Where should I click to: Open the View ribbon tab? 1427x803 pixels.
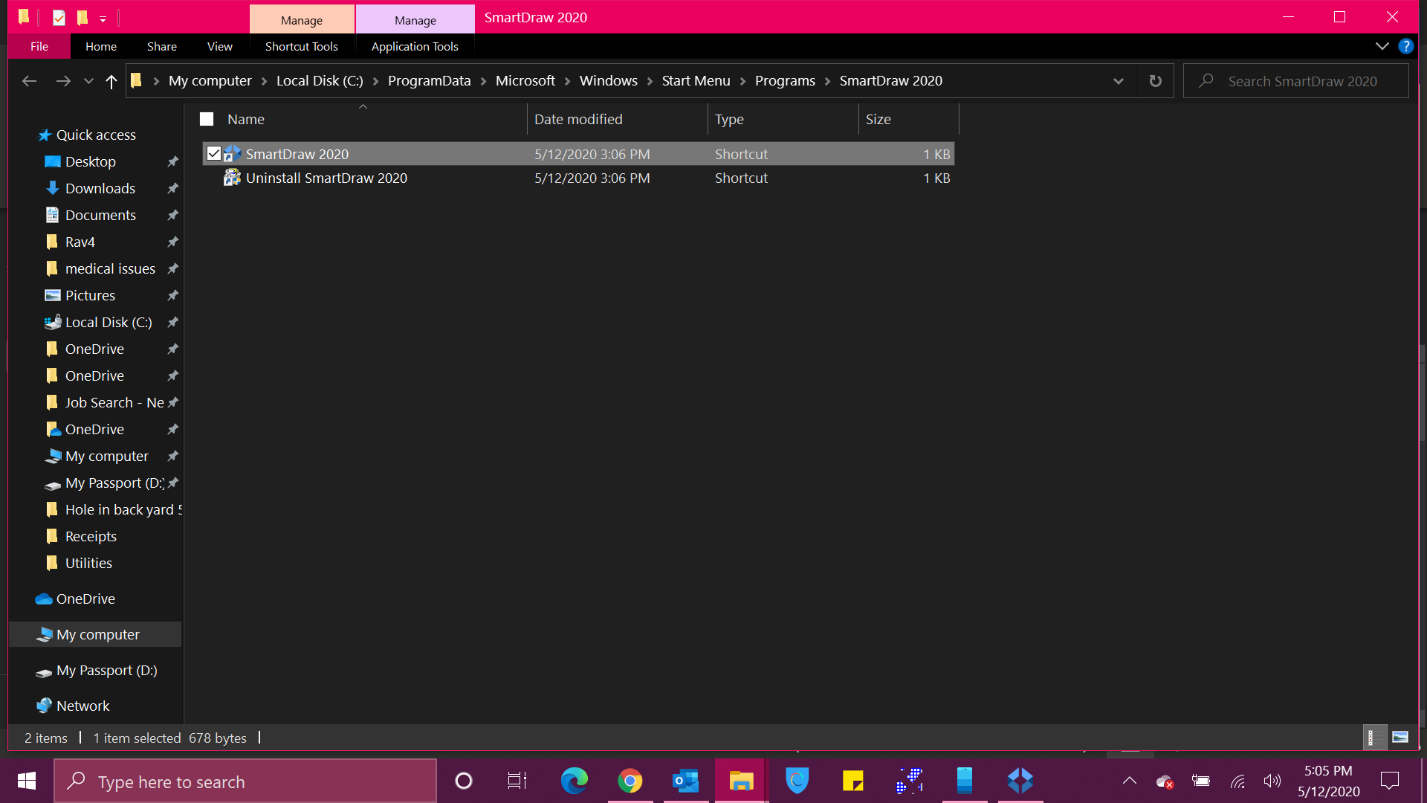220,46
